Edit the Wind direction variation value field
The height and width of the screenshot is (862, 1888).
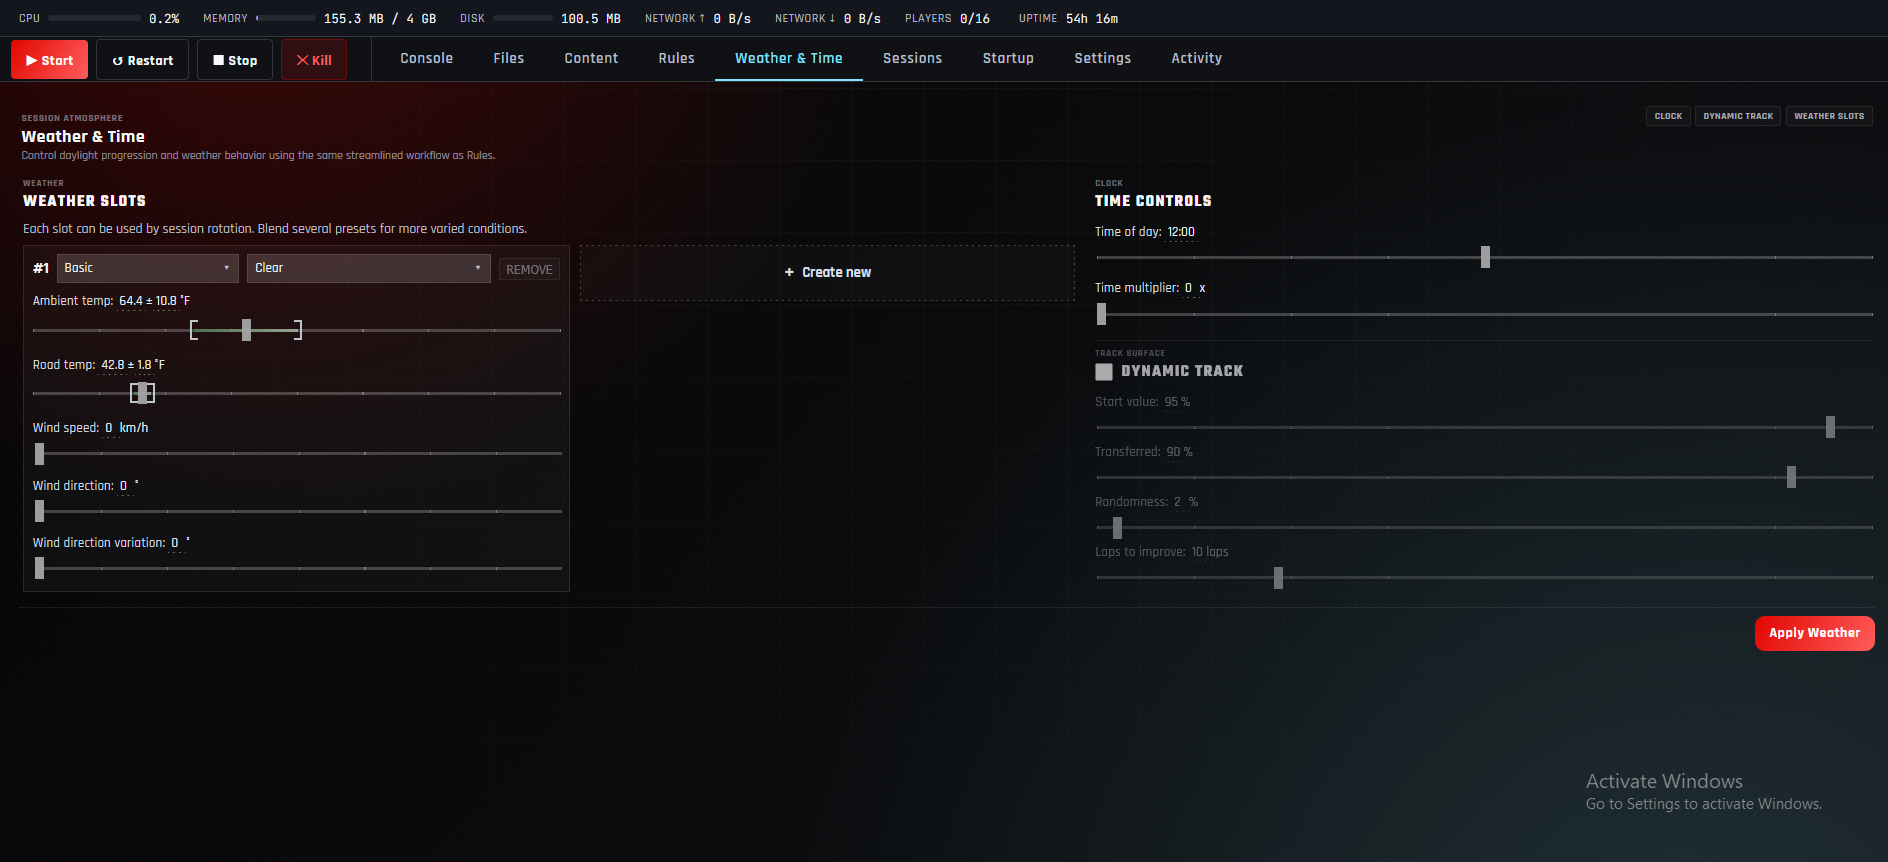click(x=175, y=543)
